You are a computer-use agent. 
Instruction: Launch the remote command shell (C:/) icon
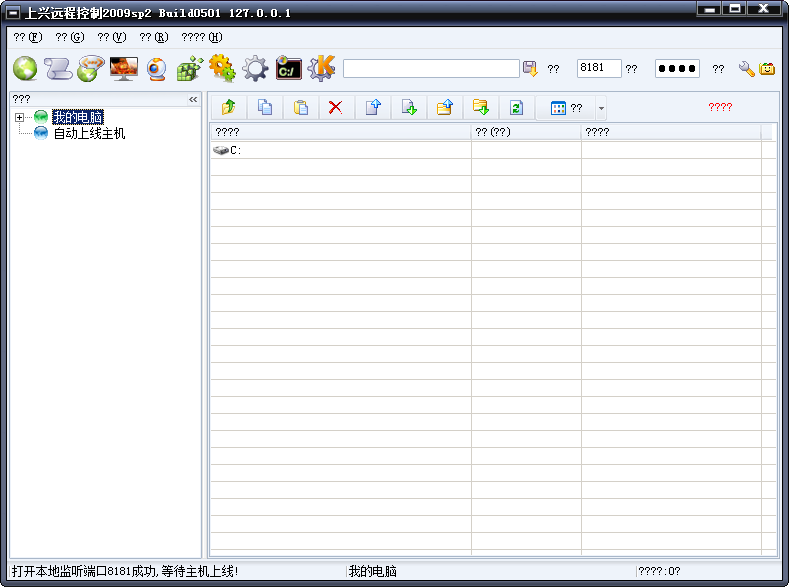(x=288, y=69)
